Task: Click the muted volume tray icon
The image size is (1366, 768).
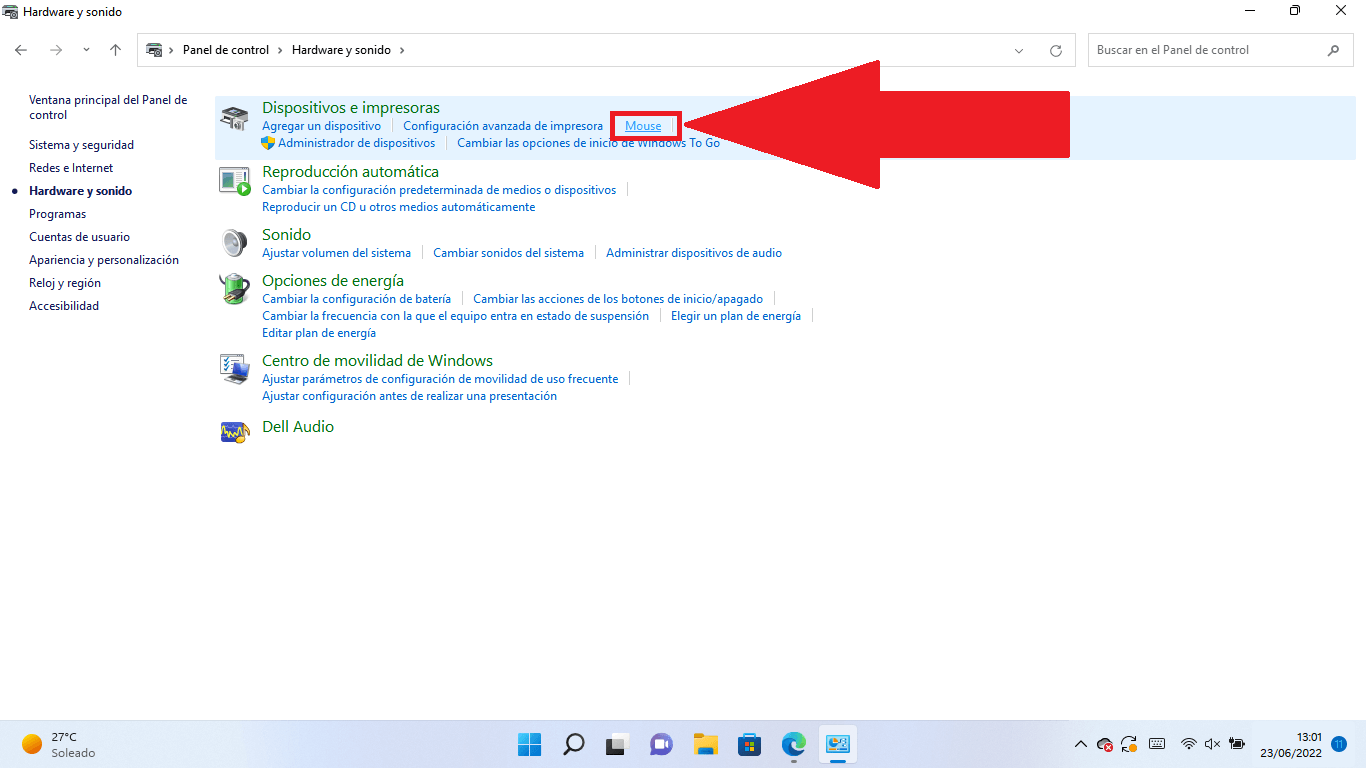Action: click(x=1213, y=744)
